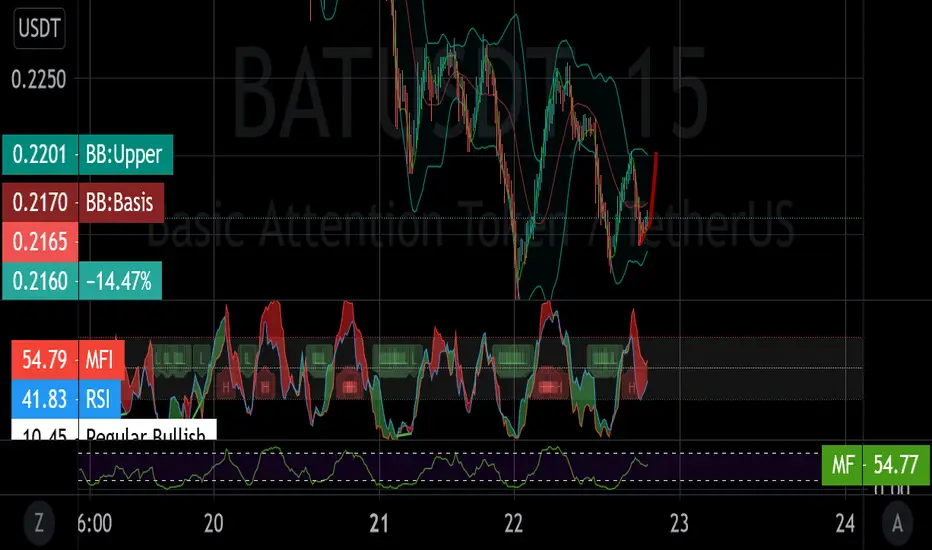Image resolution: width=932 pixels, height=550 pixels.
Task: Select the blue RSI indicator label
Action: 99,399
